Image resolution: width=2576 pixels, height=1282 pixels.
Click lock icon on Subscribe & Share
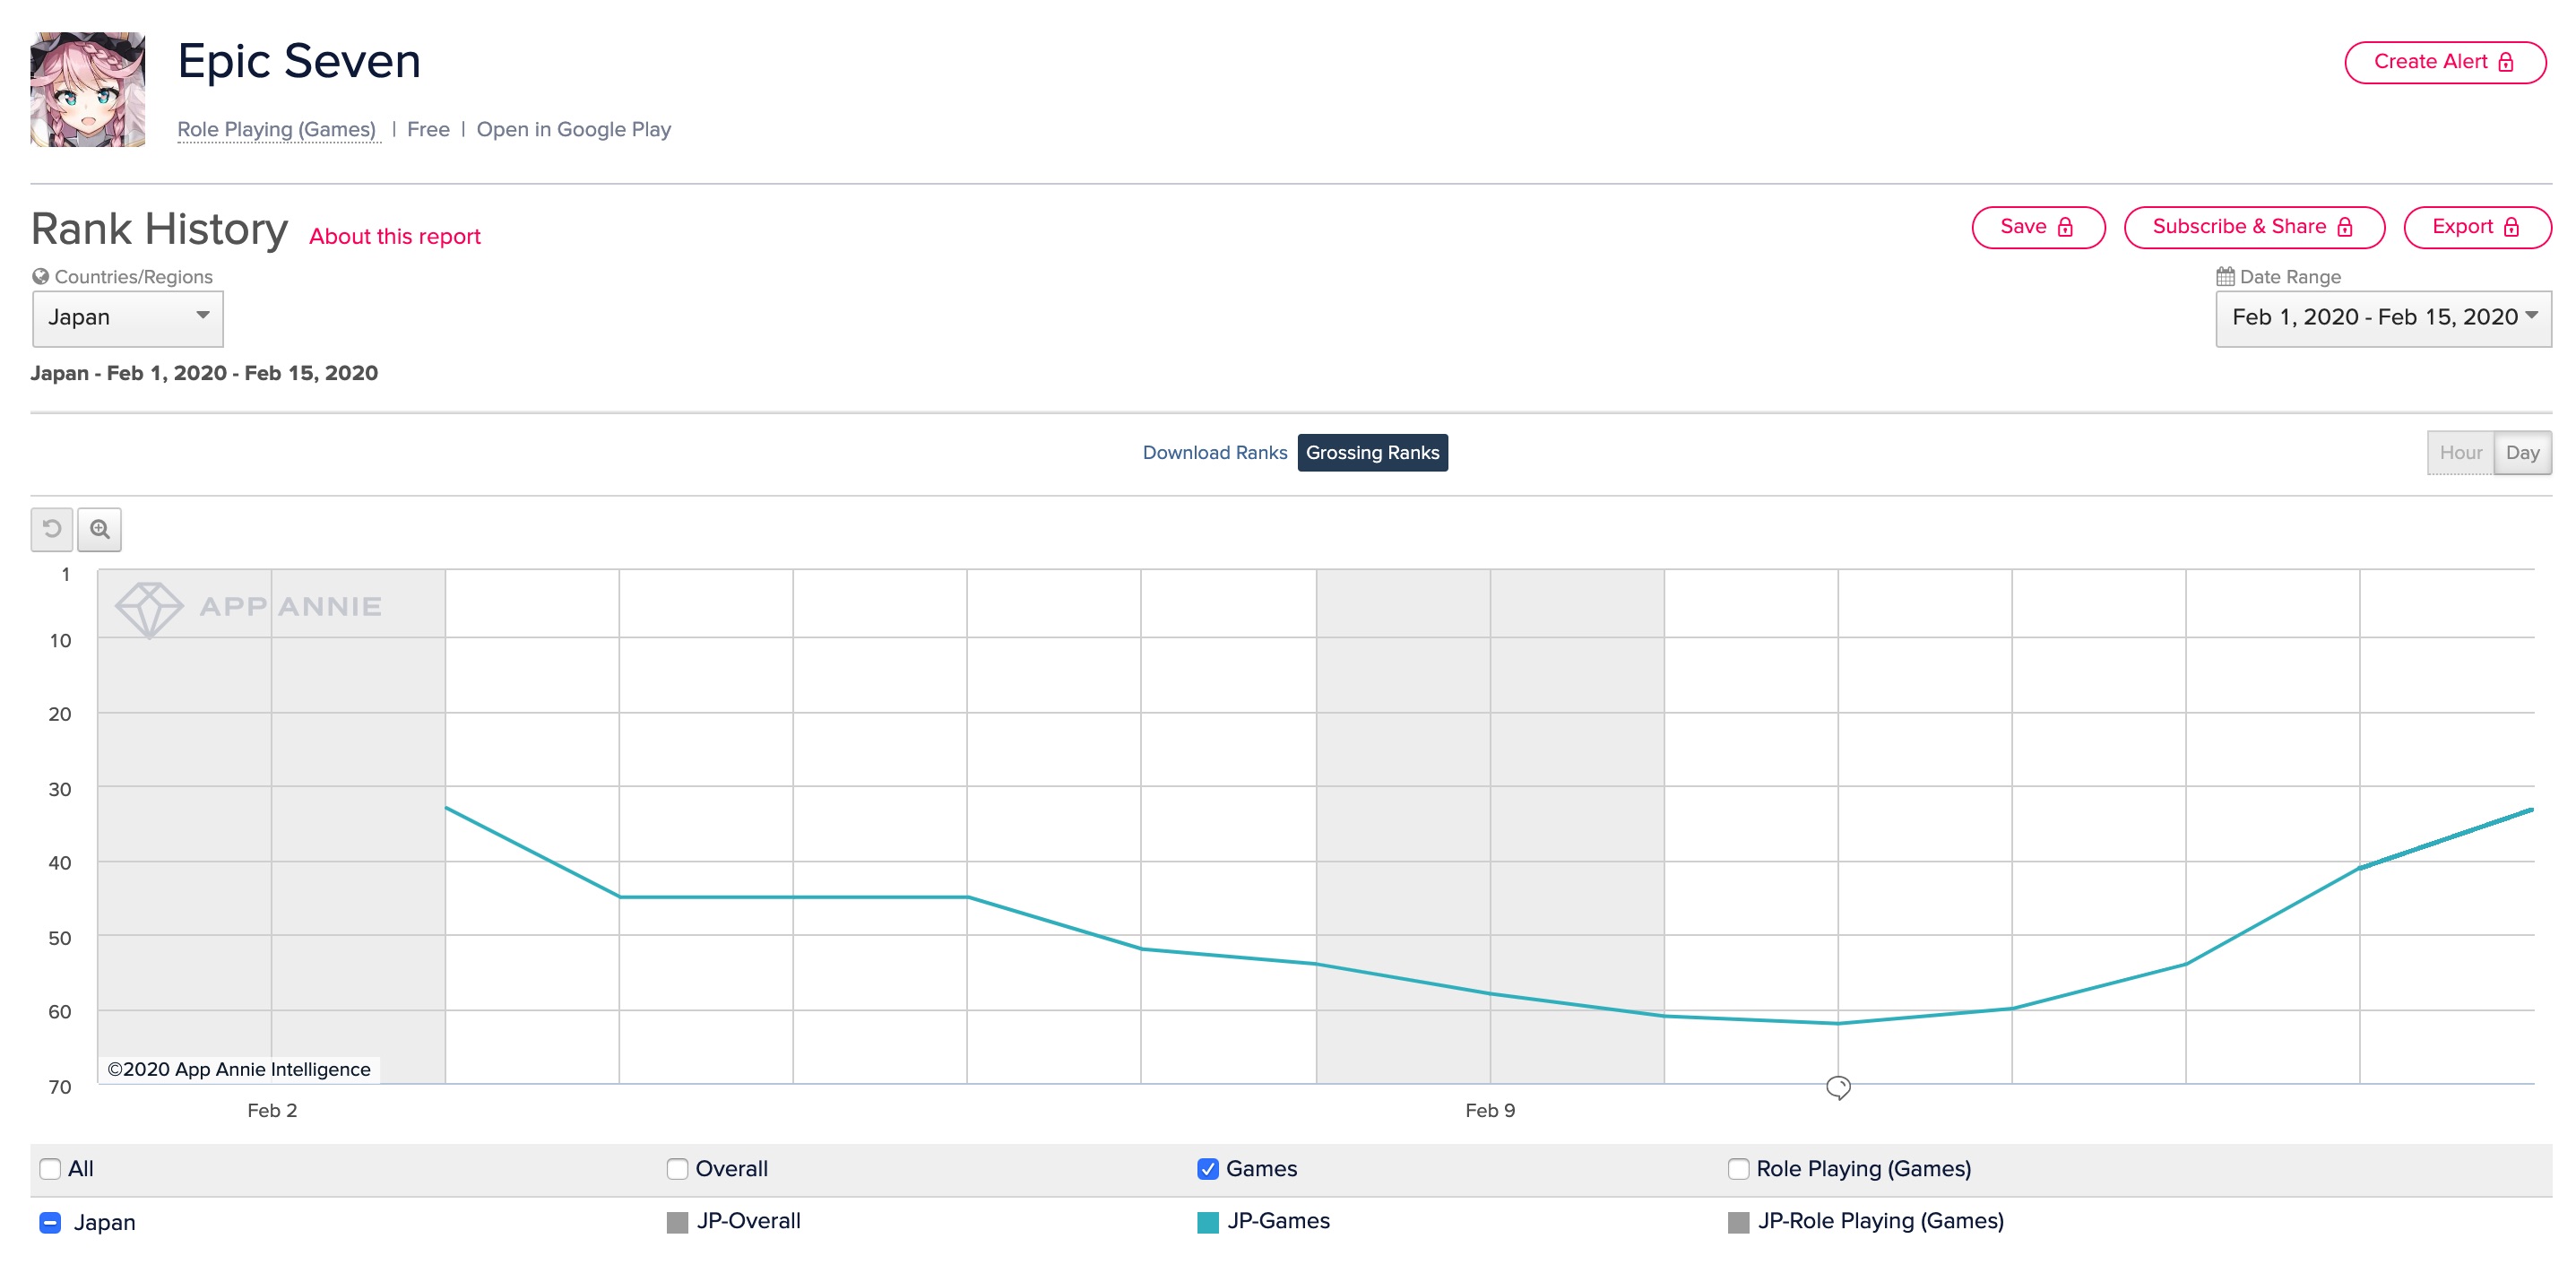pyautogui.click(x=2345, y=227)
